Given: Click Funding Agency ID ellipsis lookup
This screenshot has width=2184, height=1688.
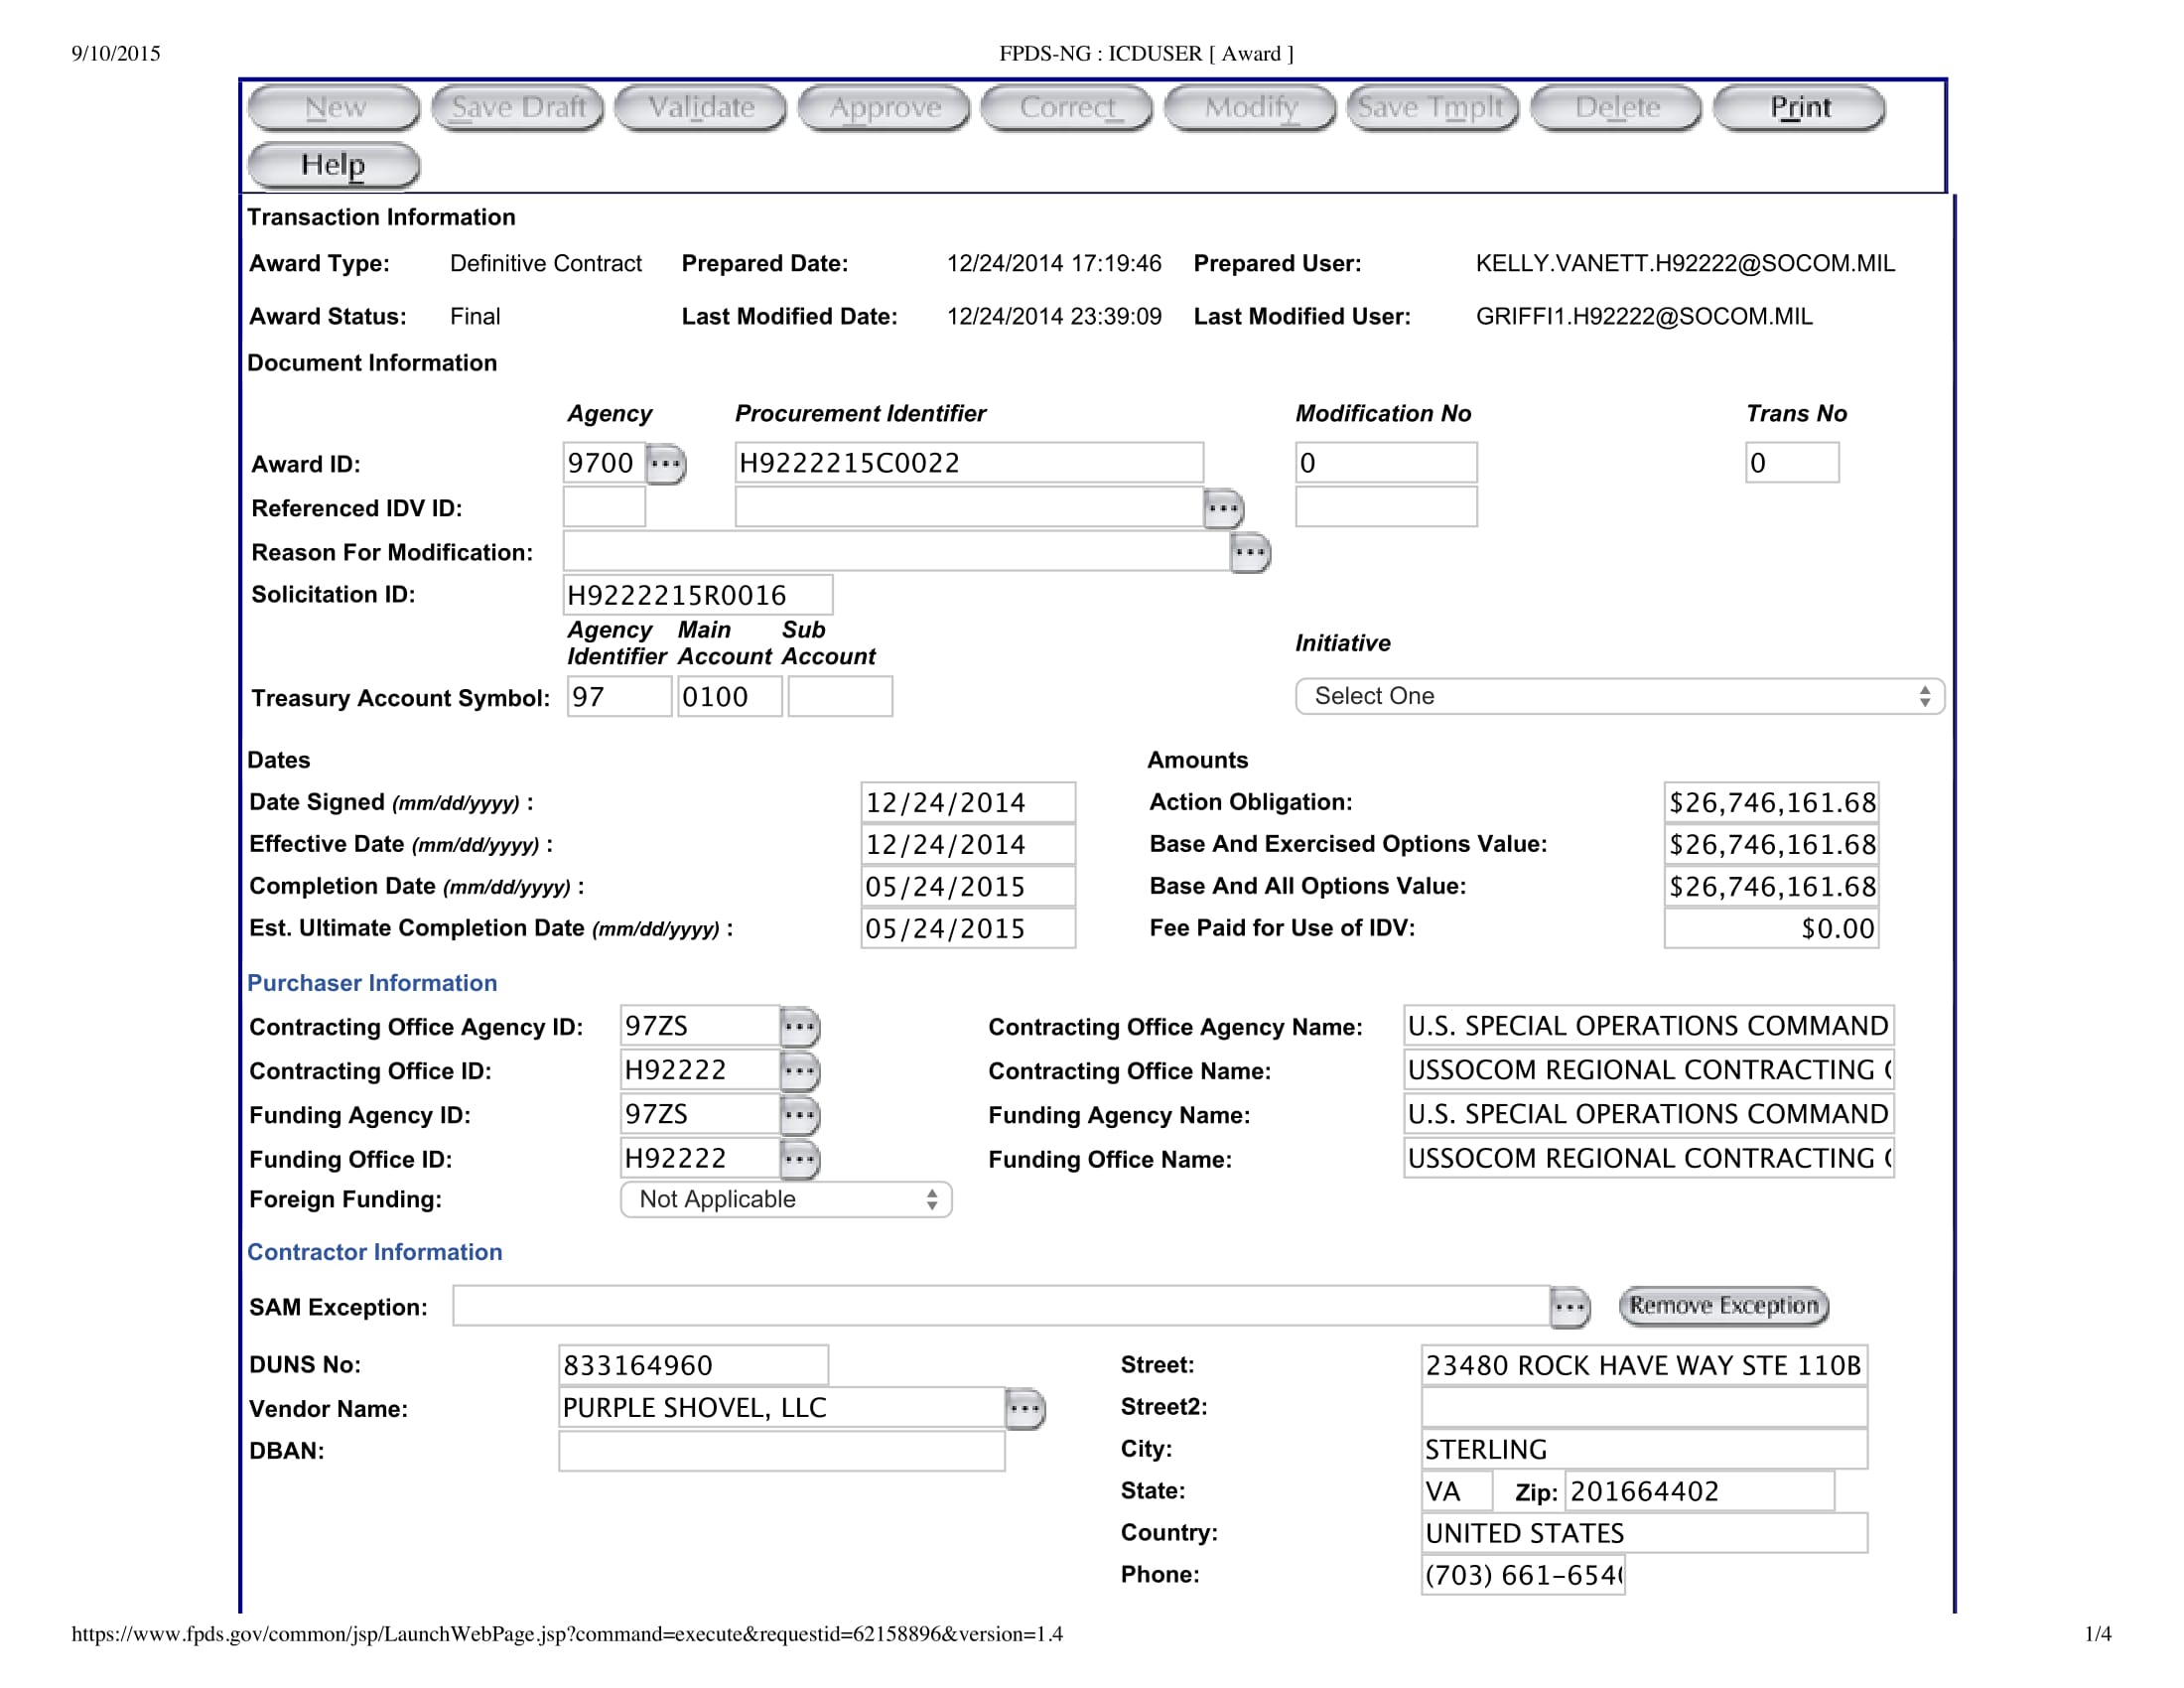Looking at the screenshot, I should tap(799, 1115).
